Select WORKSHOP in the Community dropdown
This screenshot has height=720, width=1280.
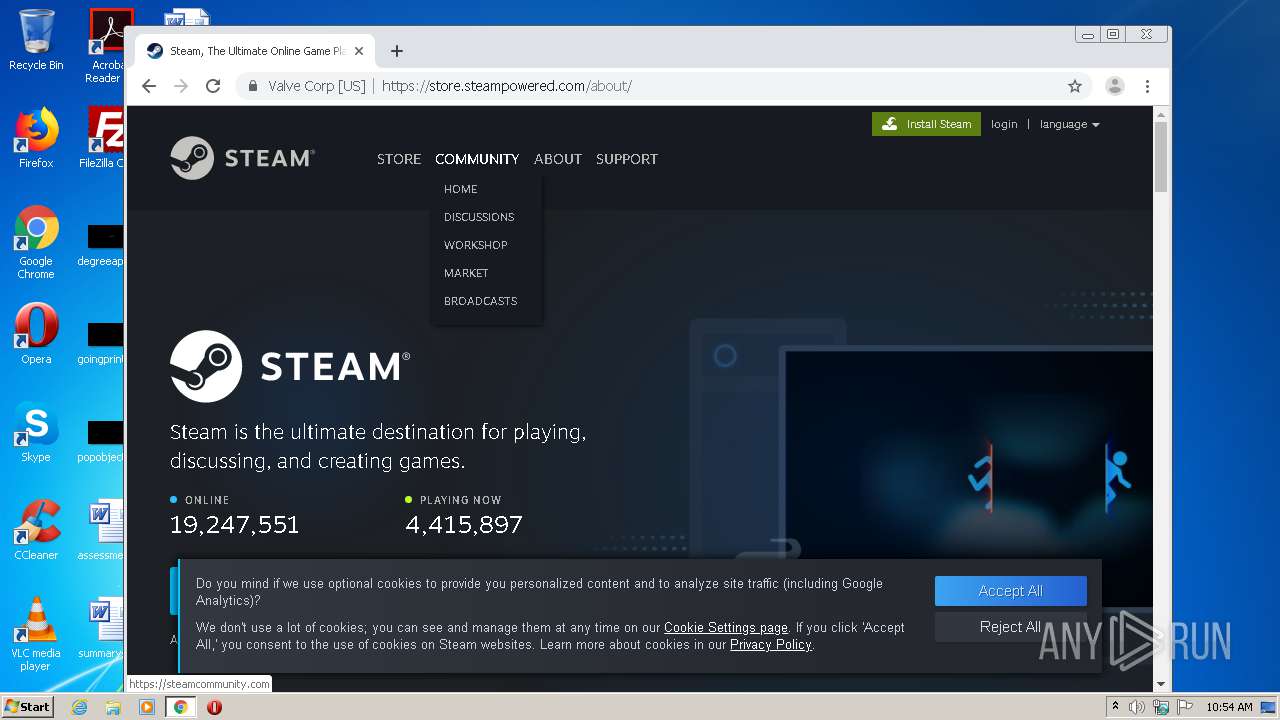point(476,245)
